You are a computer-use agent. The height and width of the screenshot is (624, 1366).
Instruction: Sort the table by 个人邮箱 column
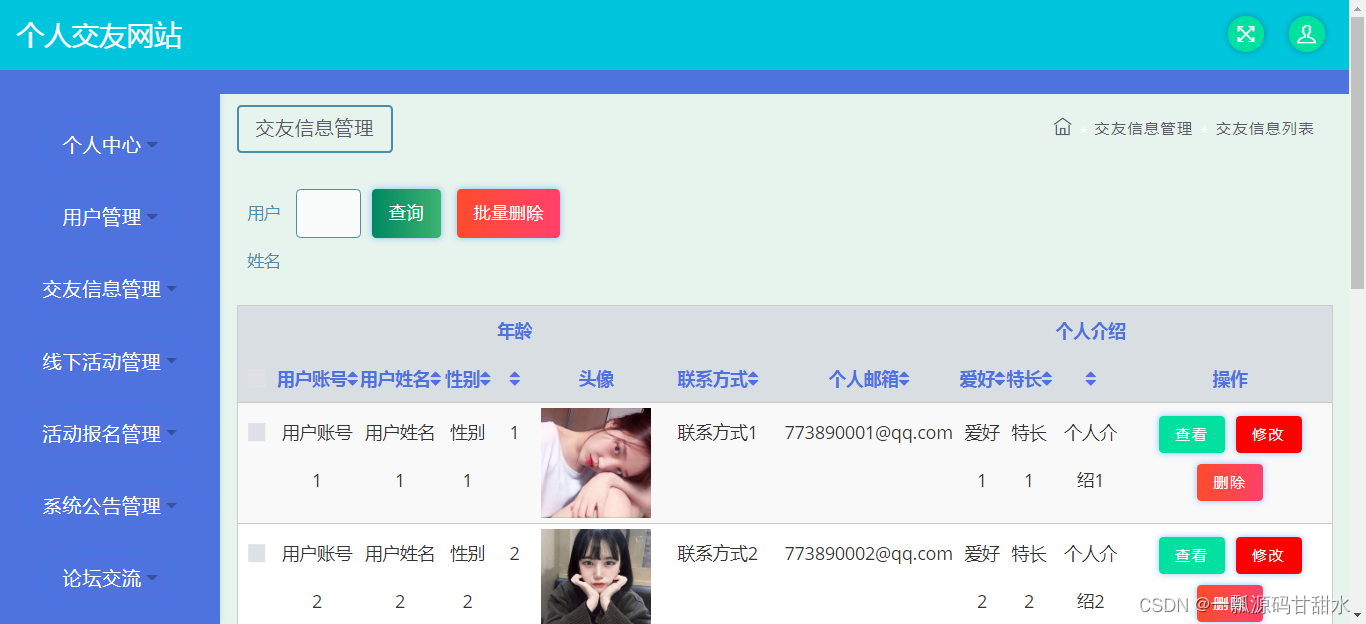coord(869,379)
